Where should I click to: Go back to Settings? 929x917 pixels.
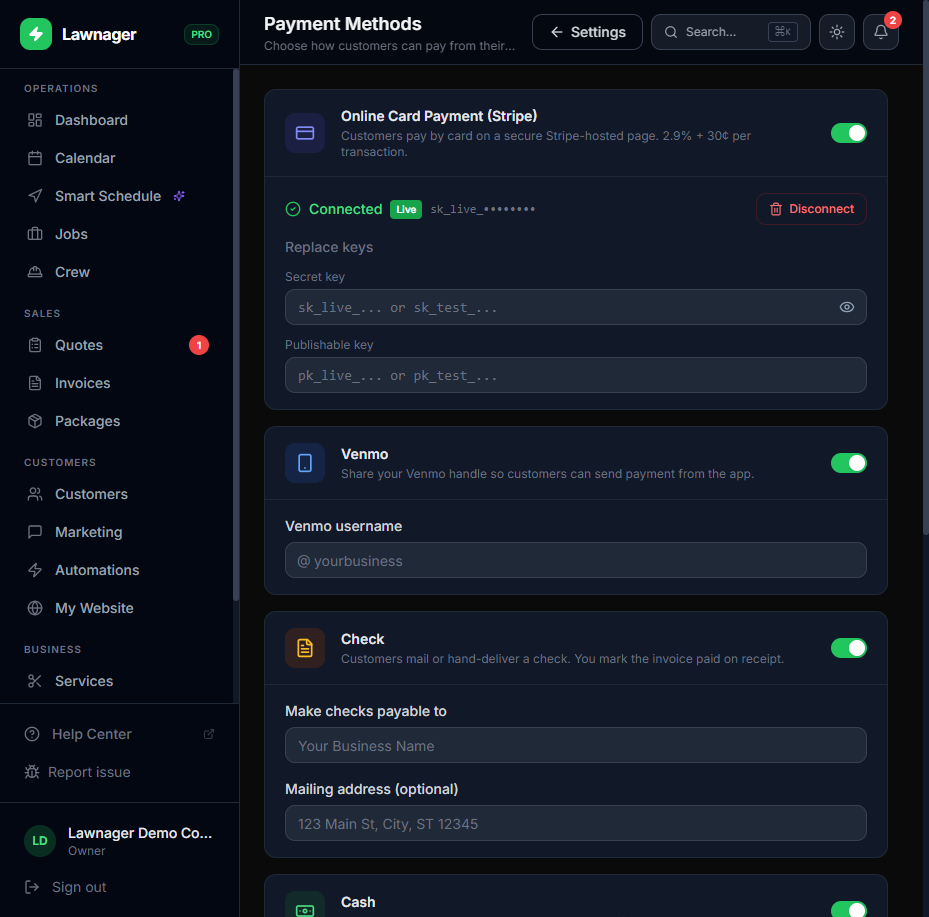587,32
